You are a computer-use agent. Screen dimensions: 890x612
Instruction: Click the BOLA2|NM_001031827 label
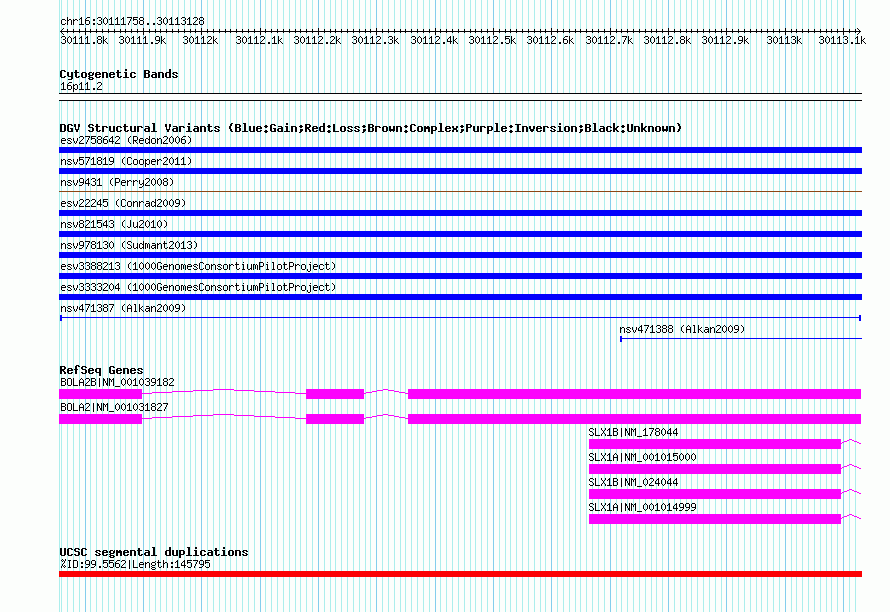click(x=114, y=407)
